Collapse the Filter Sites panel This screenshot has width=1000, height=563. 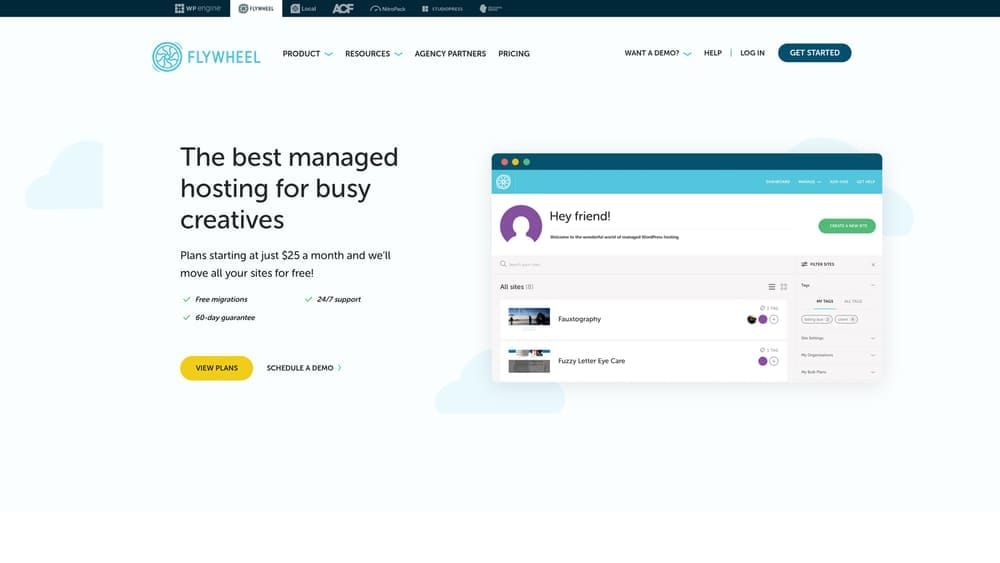point(873,265)
